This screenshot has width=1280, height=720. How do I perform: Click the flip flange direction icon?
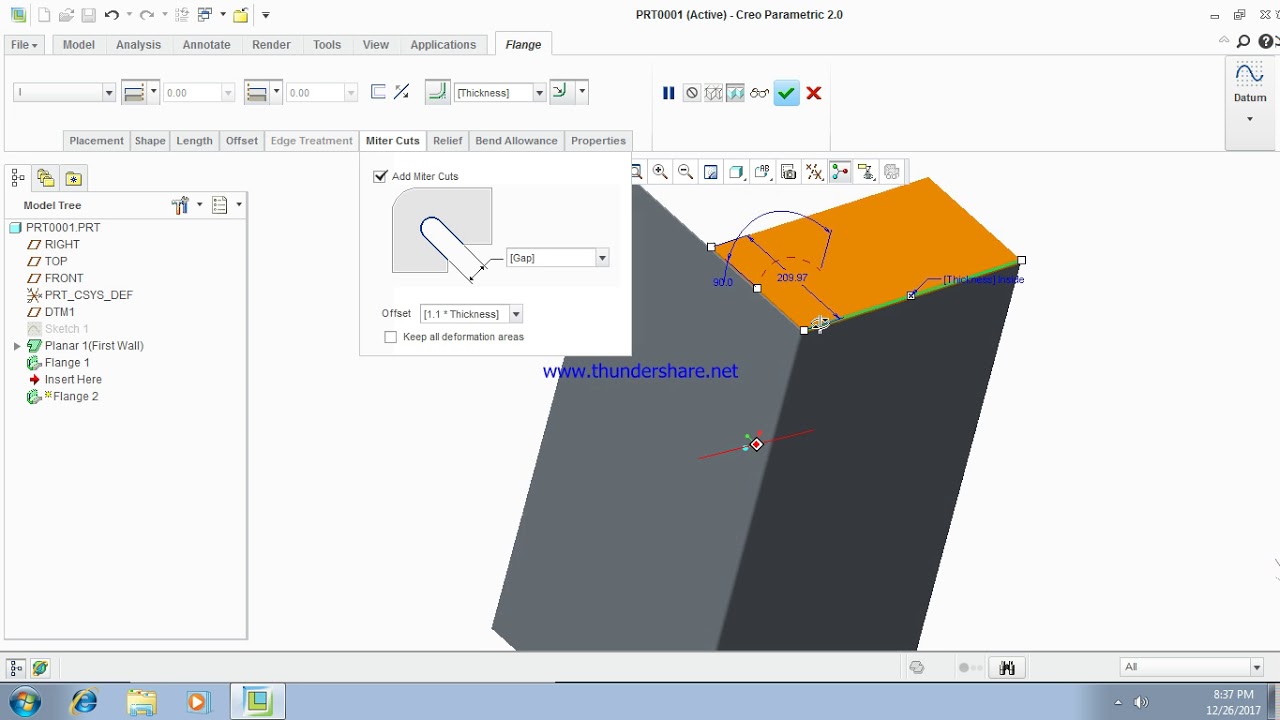pyautogui.click(x=402, y=92)
